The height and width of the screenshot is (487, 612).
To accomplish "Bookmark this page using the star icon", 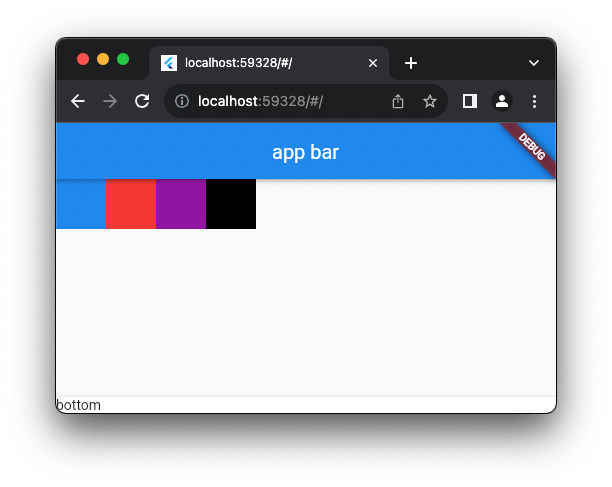I will [430, 101].
